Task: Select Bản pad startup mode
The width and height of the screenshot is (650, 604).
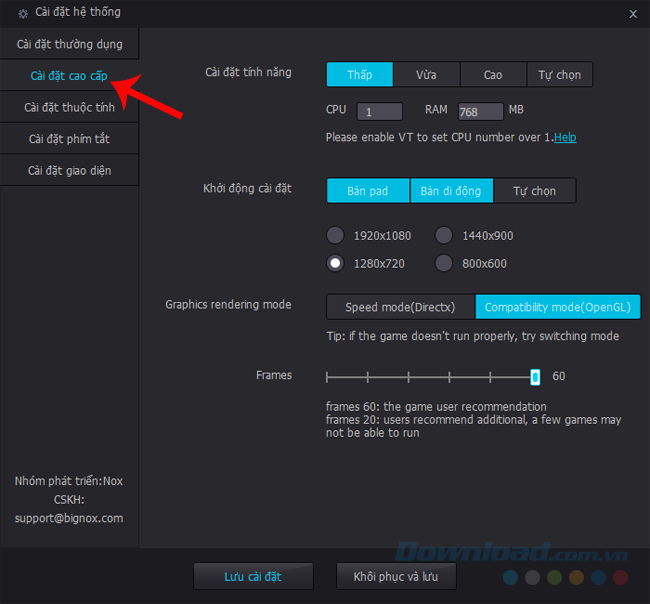Action: click(368, 191)
